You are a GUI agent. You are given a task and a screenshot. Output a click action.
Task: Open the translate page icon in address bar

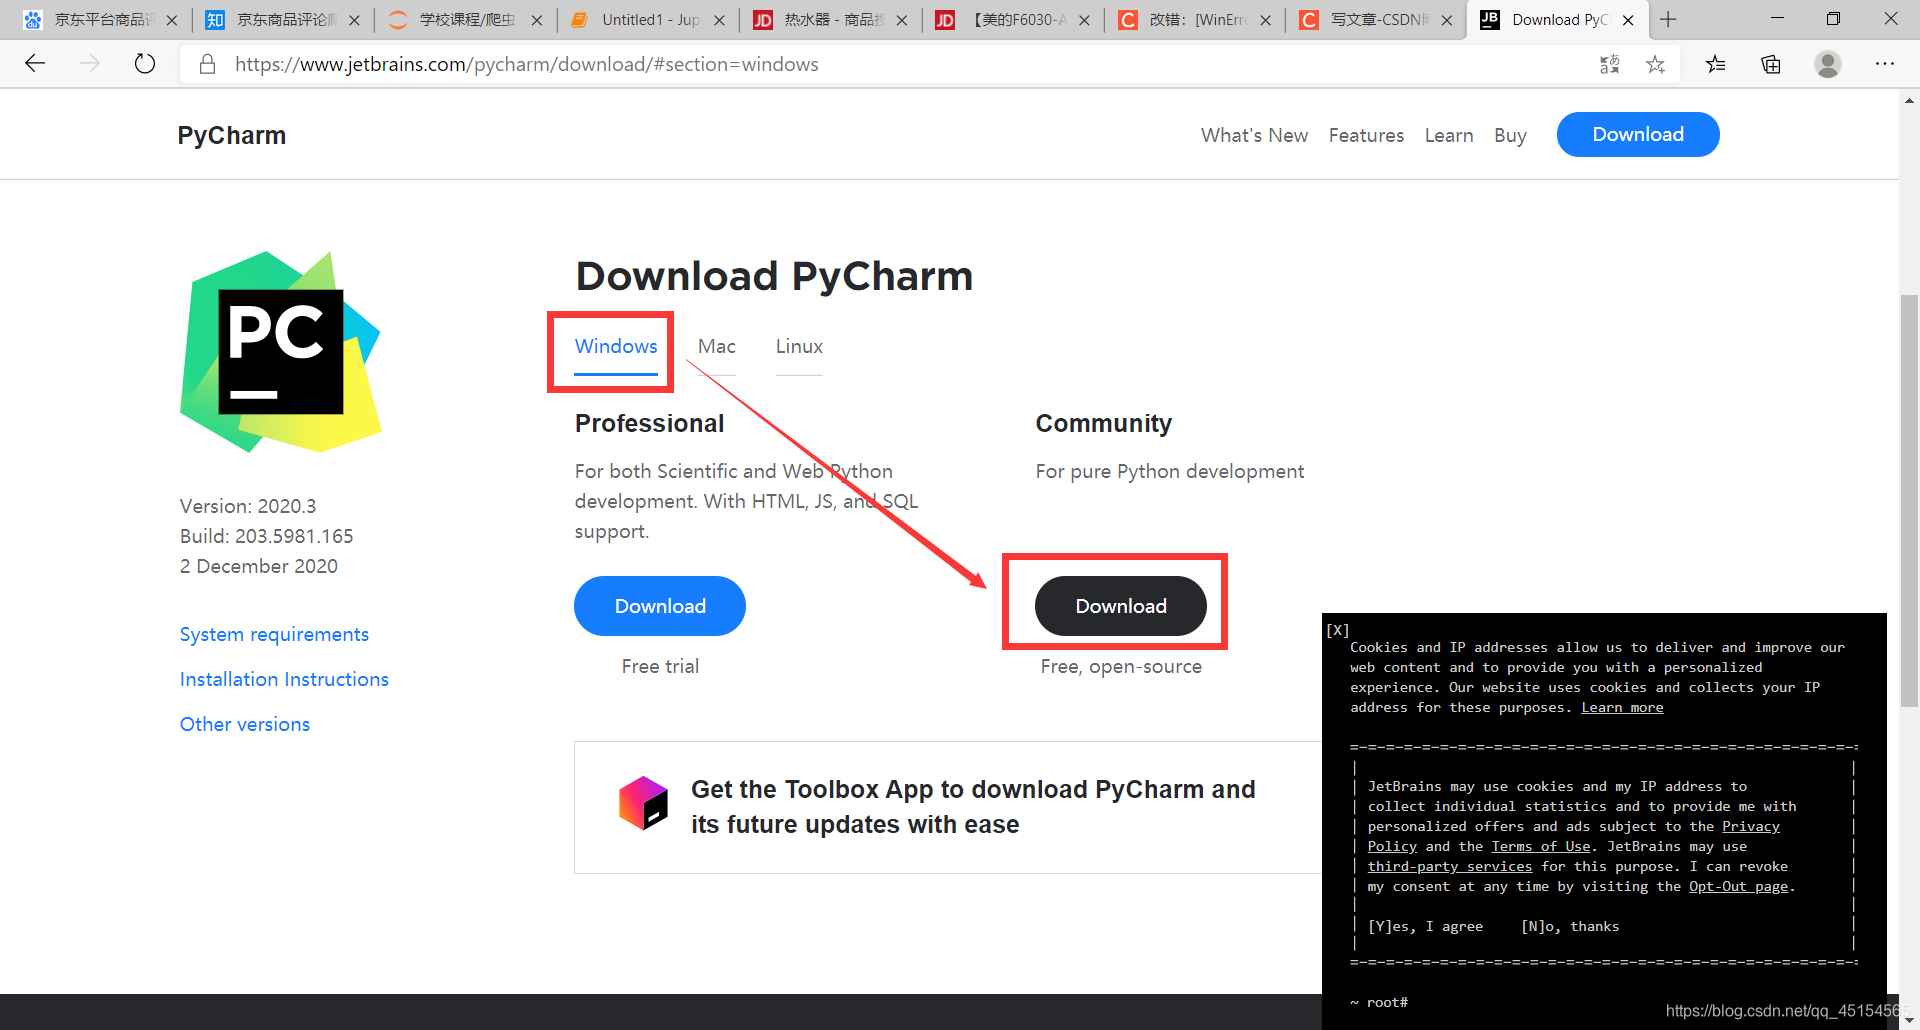pyautogui.click(x=1609, y=64)
